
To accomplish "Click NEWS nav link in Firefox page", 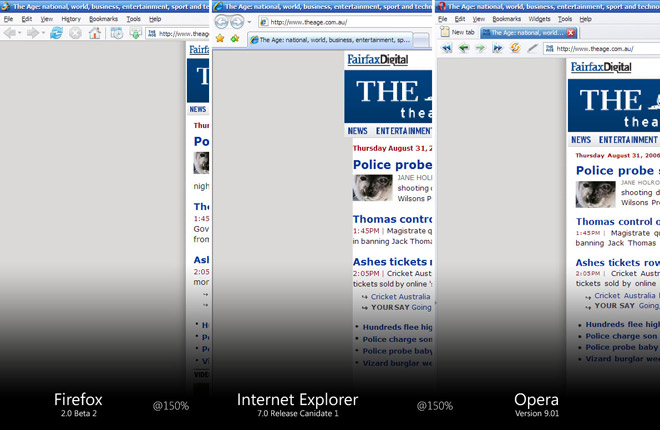I will (x=198, y=109).
